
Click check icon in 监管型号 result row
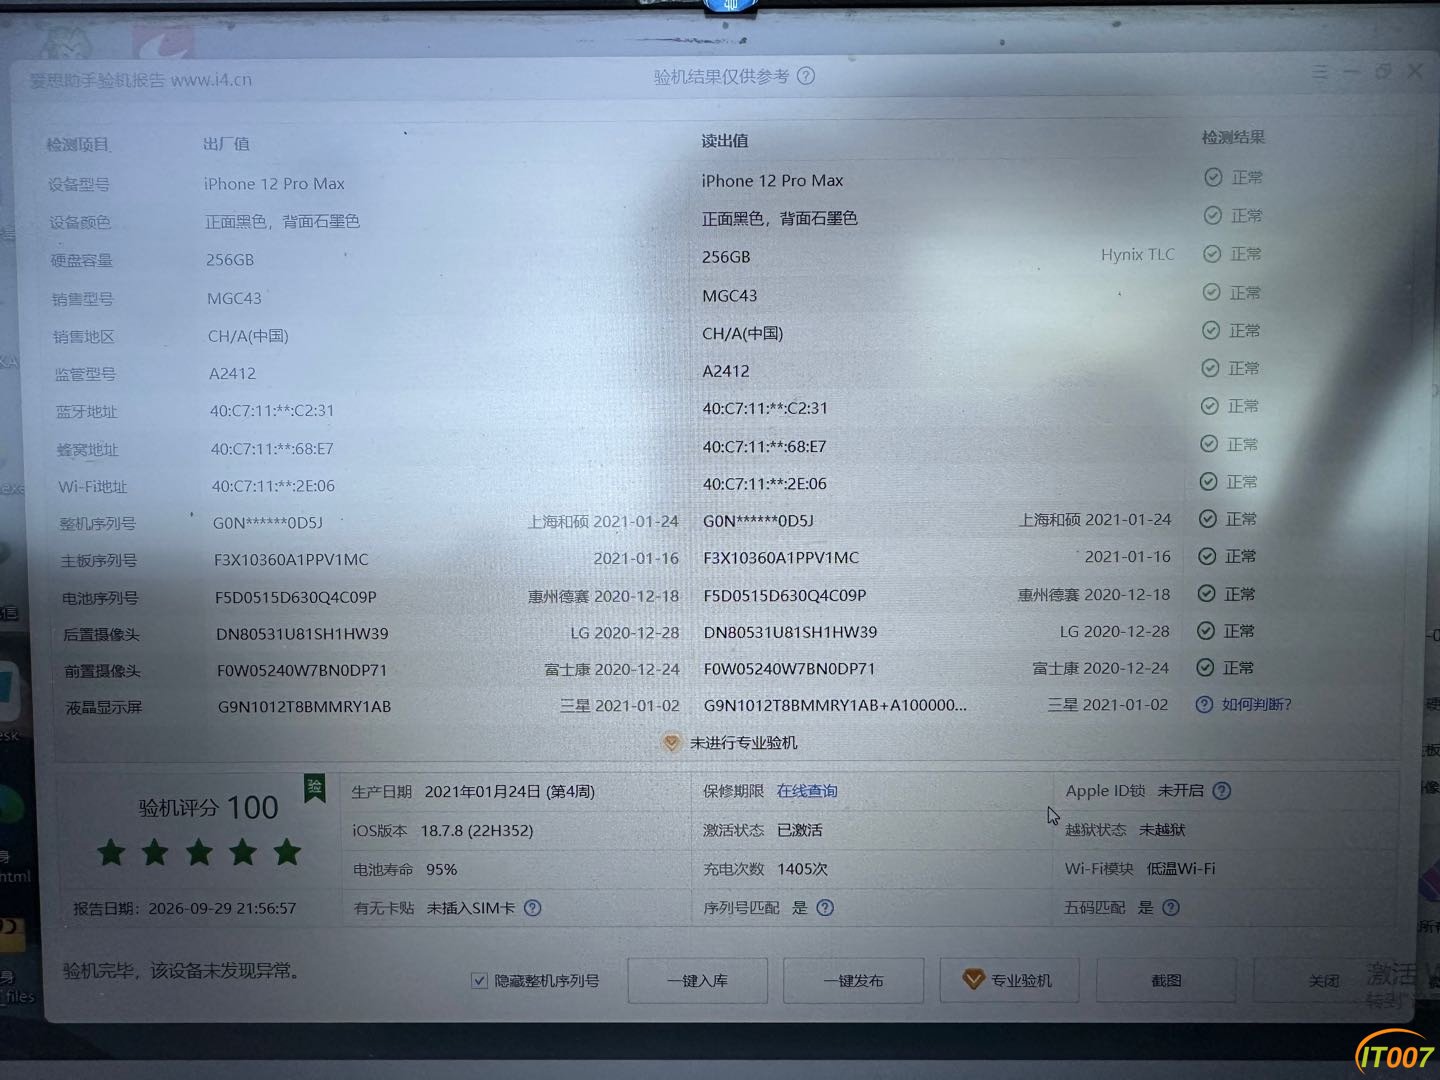pyautogui.click(x=1210, y=369)
